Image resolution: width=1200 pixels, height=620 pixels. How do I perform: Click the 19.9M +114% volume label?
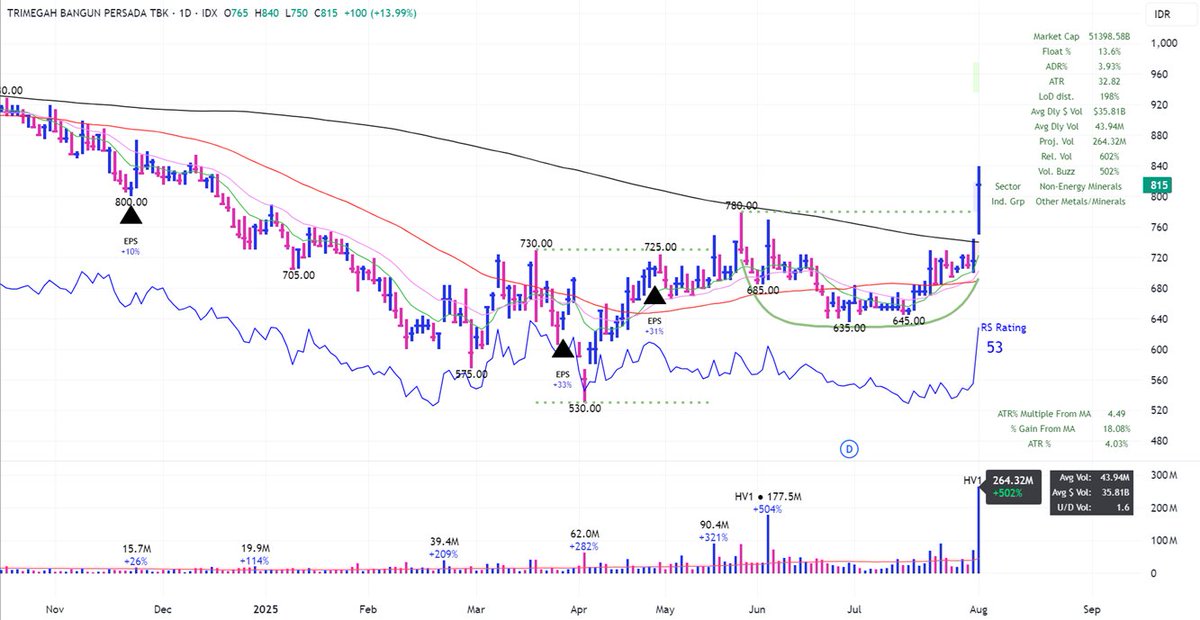coord(255,555)
